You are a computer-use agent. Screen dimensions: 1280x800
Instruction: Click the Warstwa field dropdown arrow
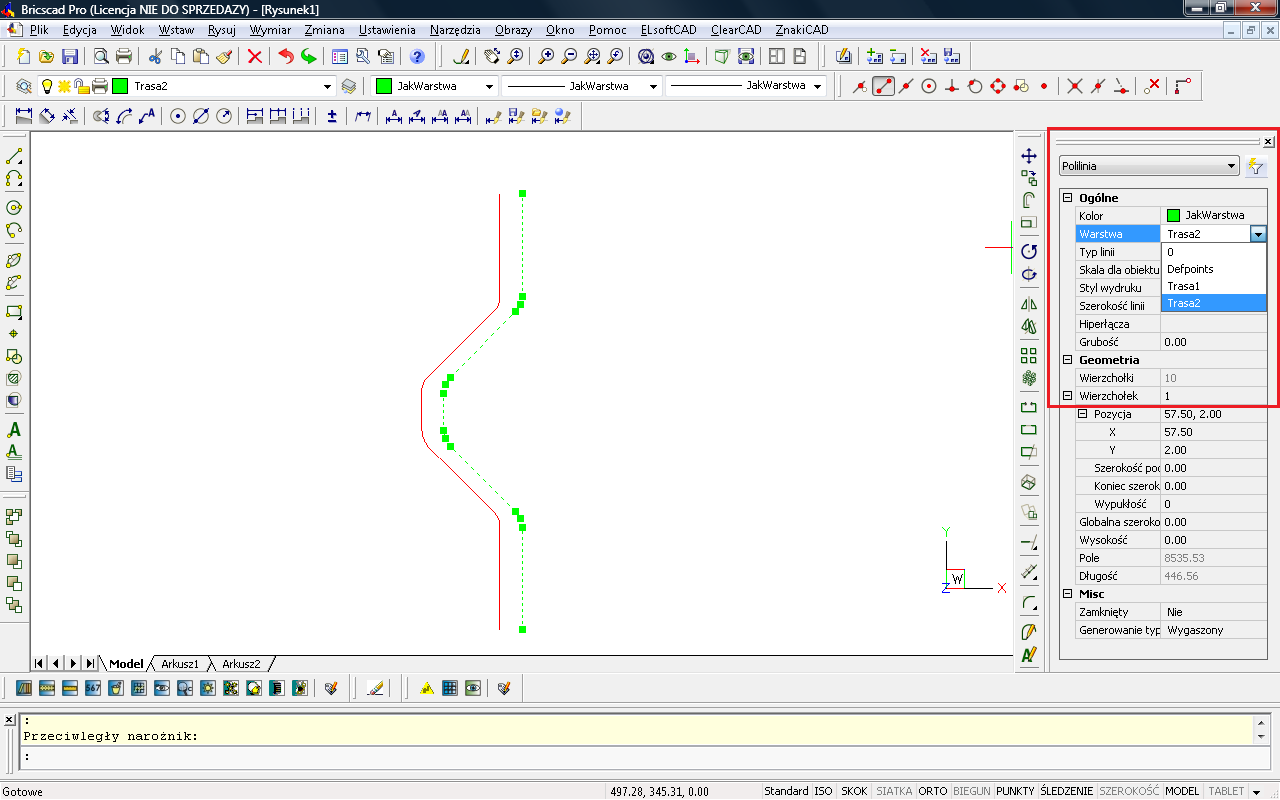point(1258,233)
